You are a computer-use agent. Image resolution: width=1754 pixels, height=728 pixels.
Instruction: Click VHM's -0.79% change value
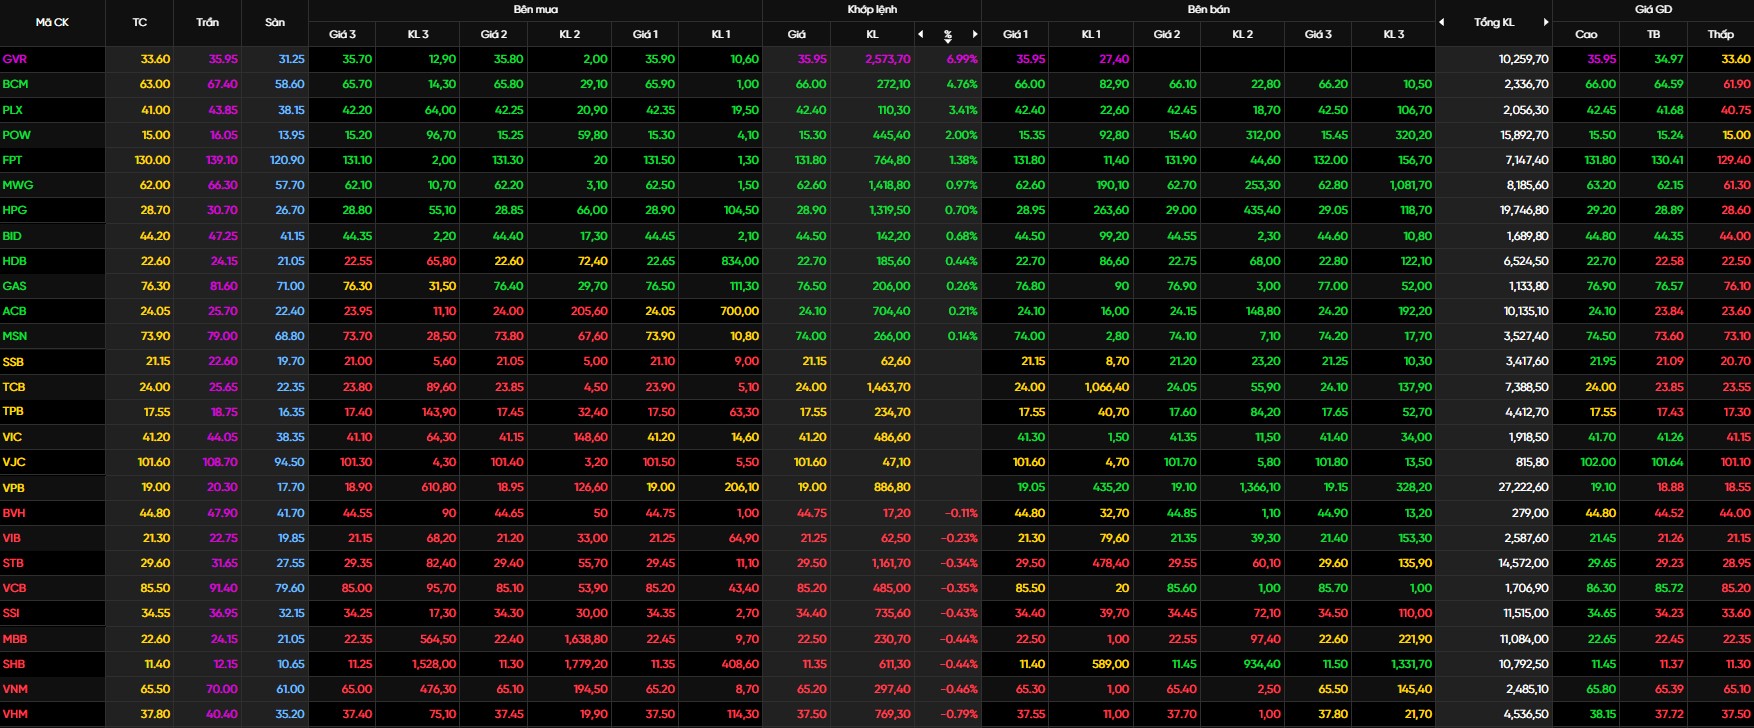pyautogui.click(x=961, y=714)
